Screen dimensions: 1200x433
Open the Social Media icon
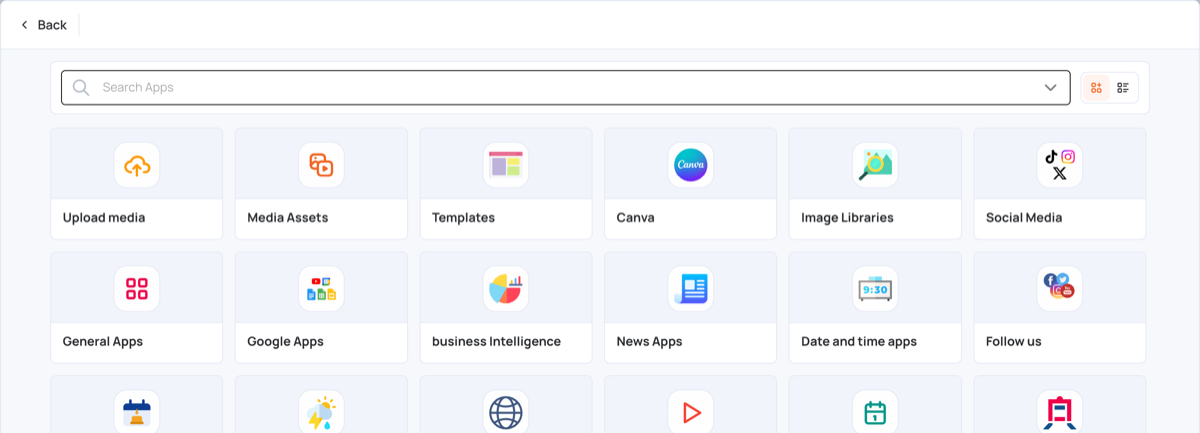(1060, 165)
